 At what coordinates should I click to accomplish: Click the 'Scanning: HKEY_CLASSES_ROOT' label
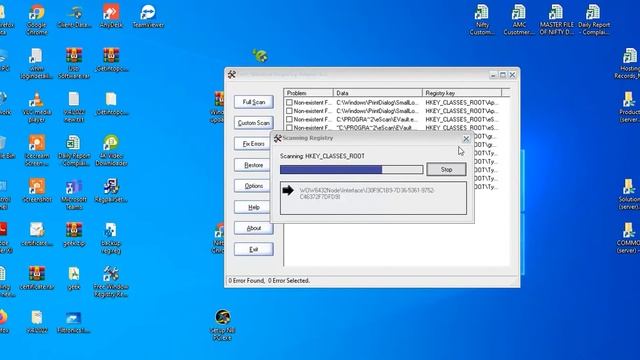tap(322, 156)
